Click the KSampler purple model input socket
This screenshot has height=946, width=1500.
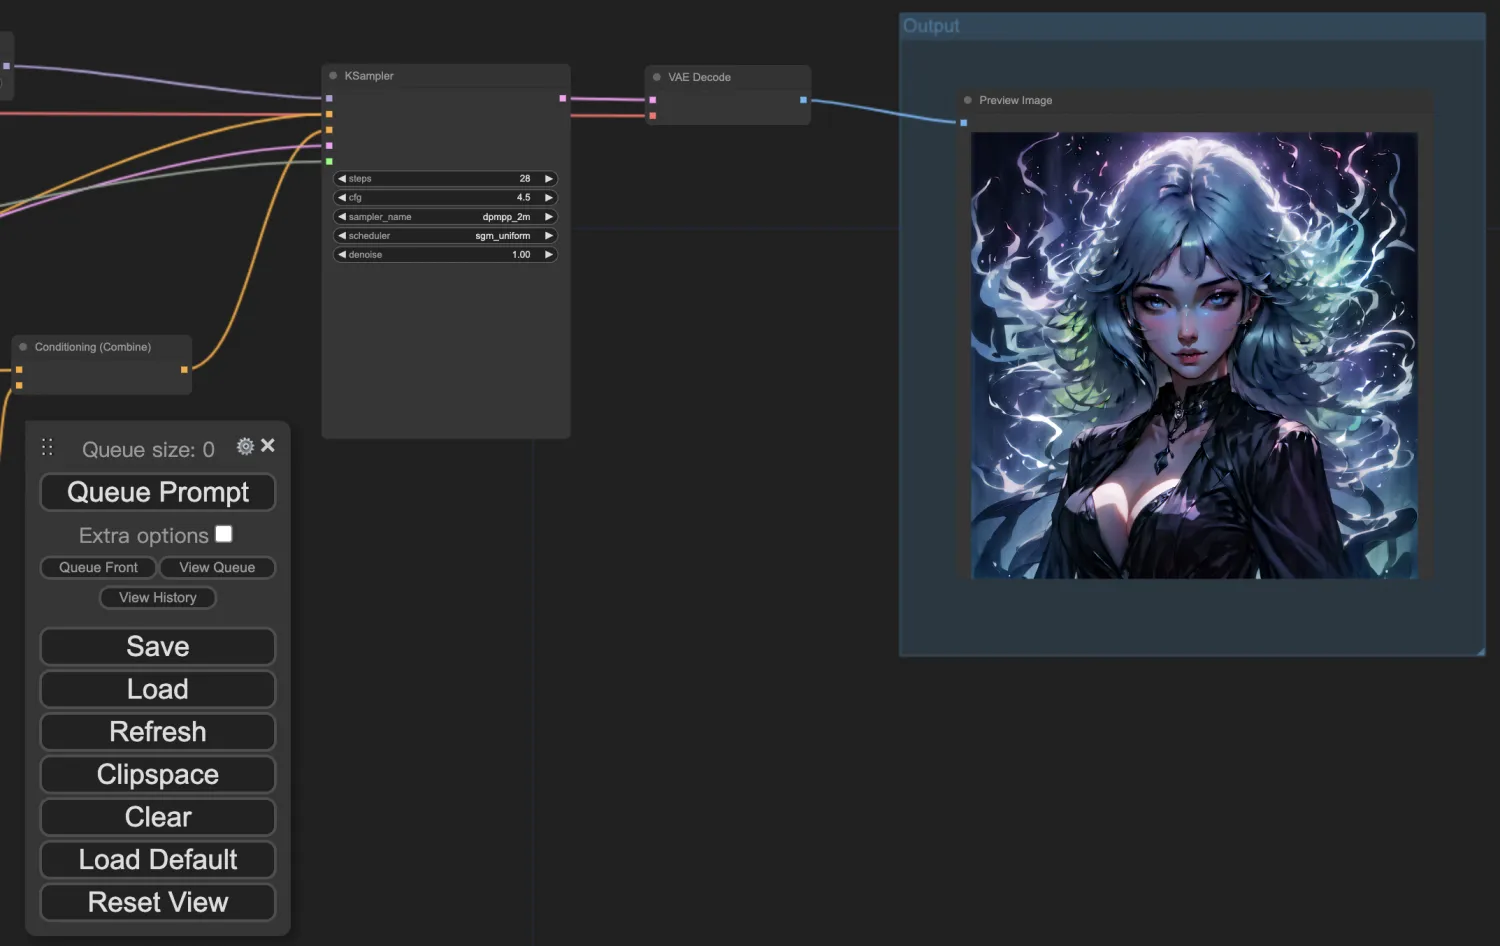pos(329,98)
